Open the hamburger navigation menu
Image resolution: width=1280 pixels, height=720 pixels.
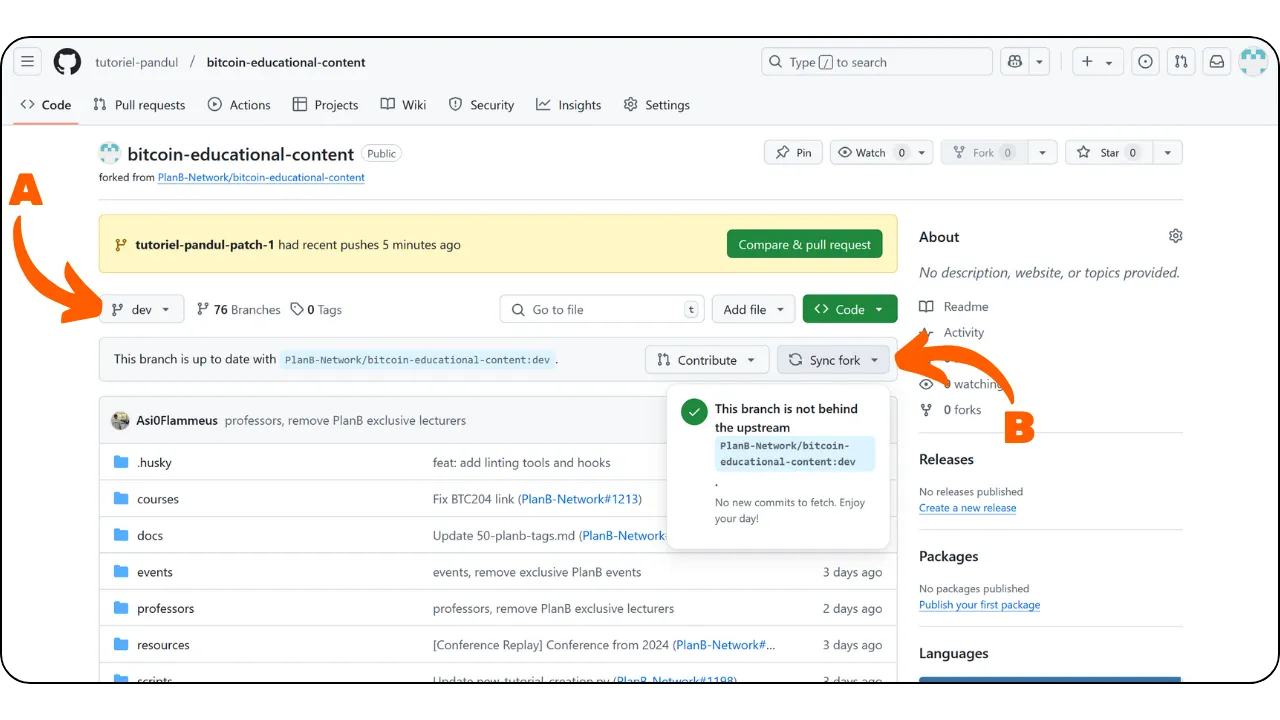pyautogui.click(x=28, y=62)
